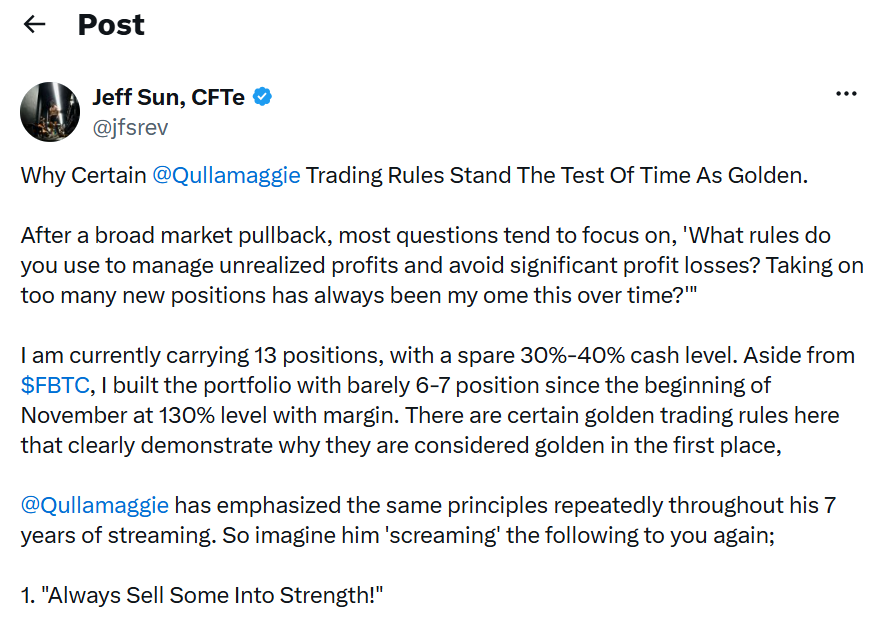Go back using the left arrow icon

click(x=35, y=24)
